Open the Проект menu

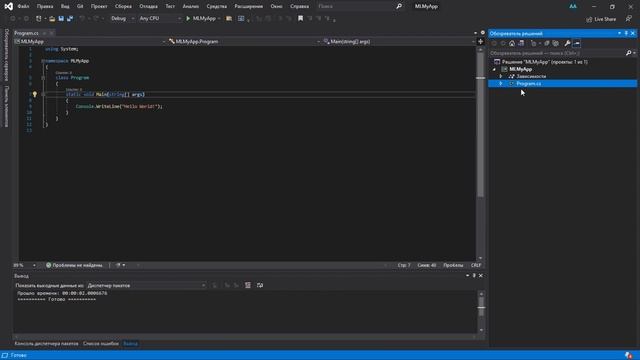click(99, 6)
